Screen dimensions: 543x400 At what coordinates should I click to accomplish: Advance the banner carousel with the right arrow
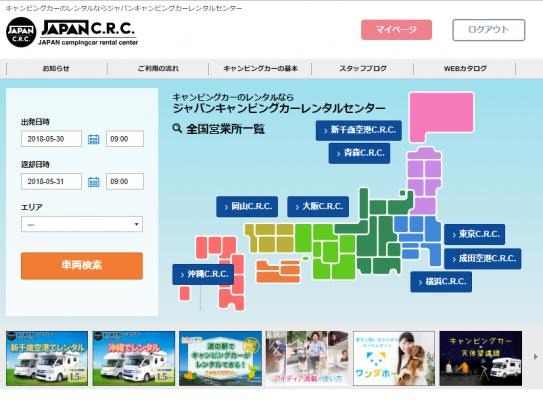click(535, 356)
